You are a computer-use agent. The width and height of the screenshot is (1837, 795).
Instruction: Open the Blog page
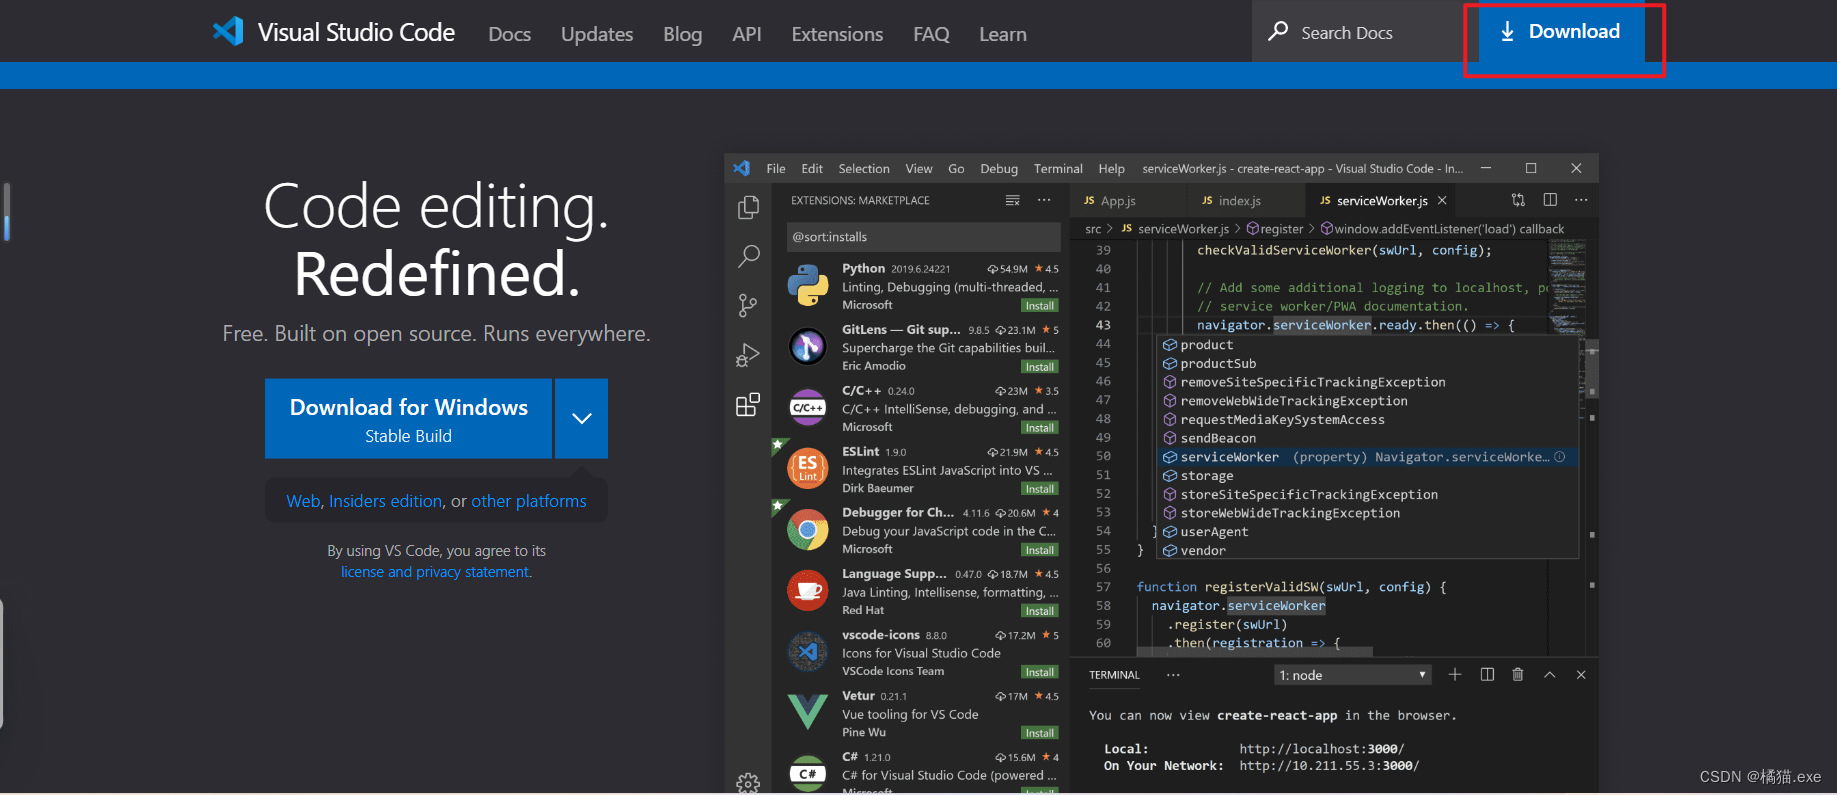coord(683,34)
